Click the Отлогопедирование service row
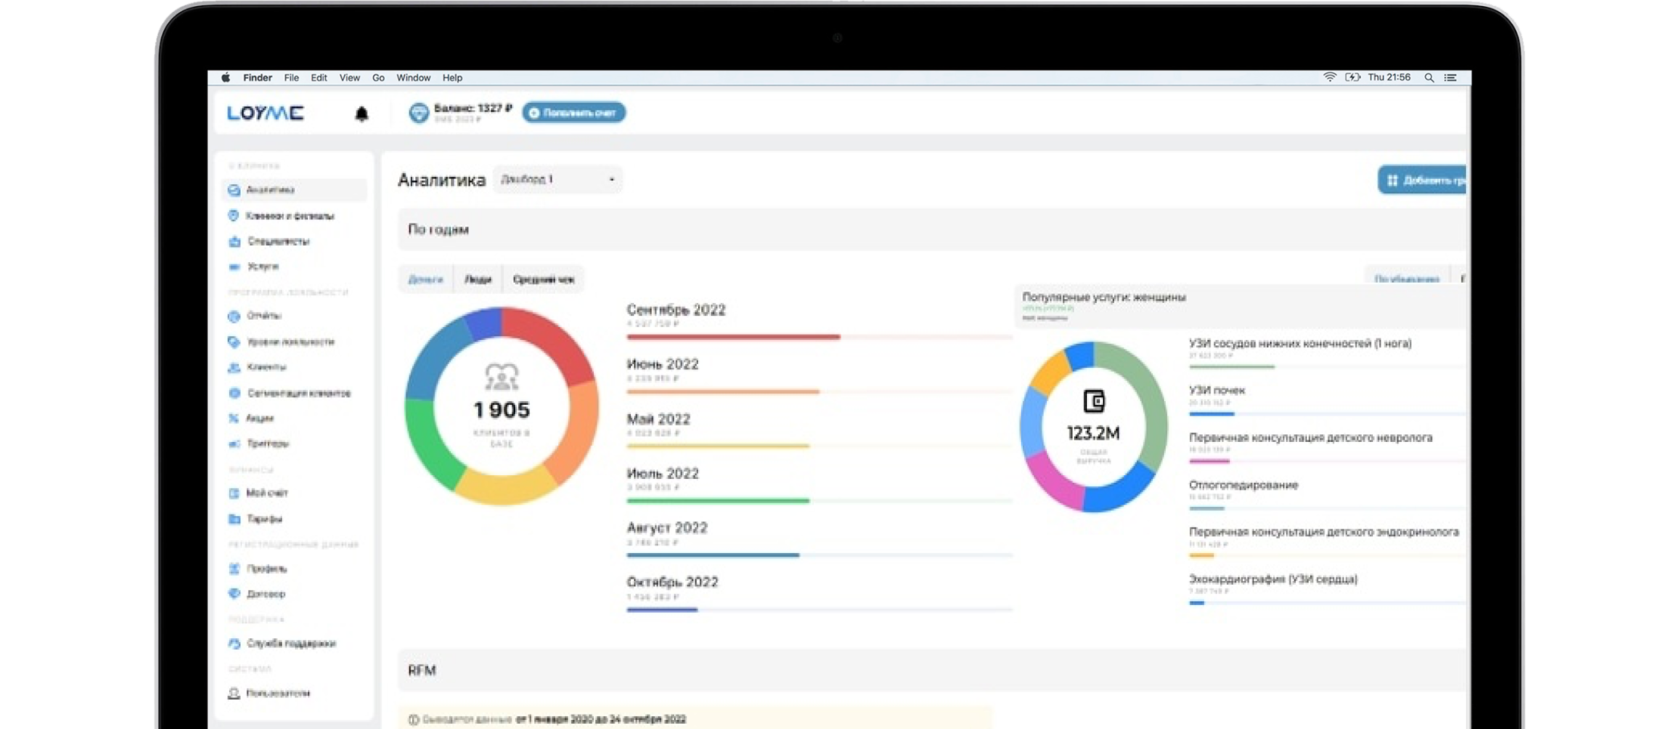Image resolution: width=1680 pixels, height=729 pixels. (x=1327, y=495)
